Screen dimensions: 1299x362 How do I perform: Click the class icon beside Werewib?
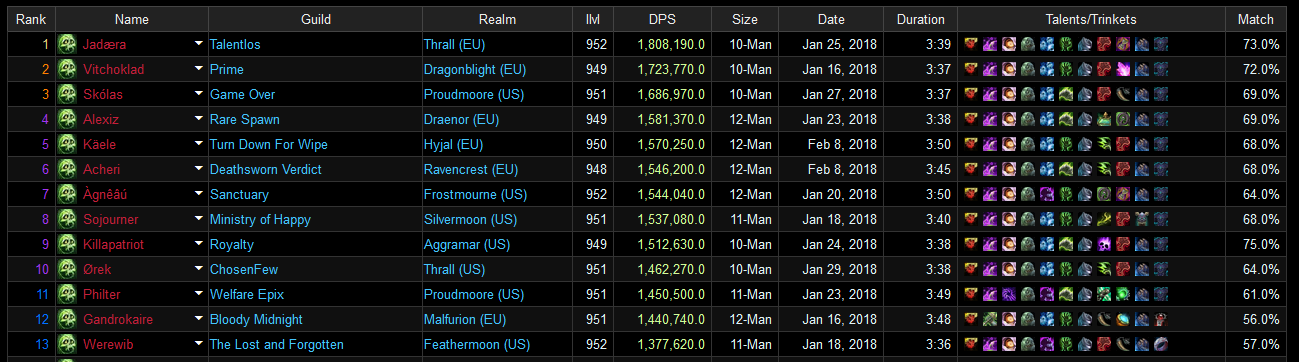(x=67, y=344)
